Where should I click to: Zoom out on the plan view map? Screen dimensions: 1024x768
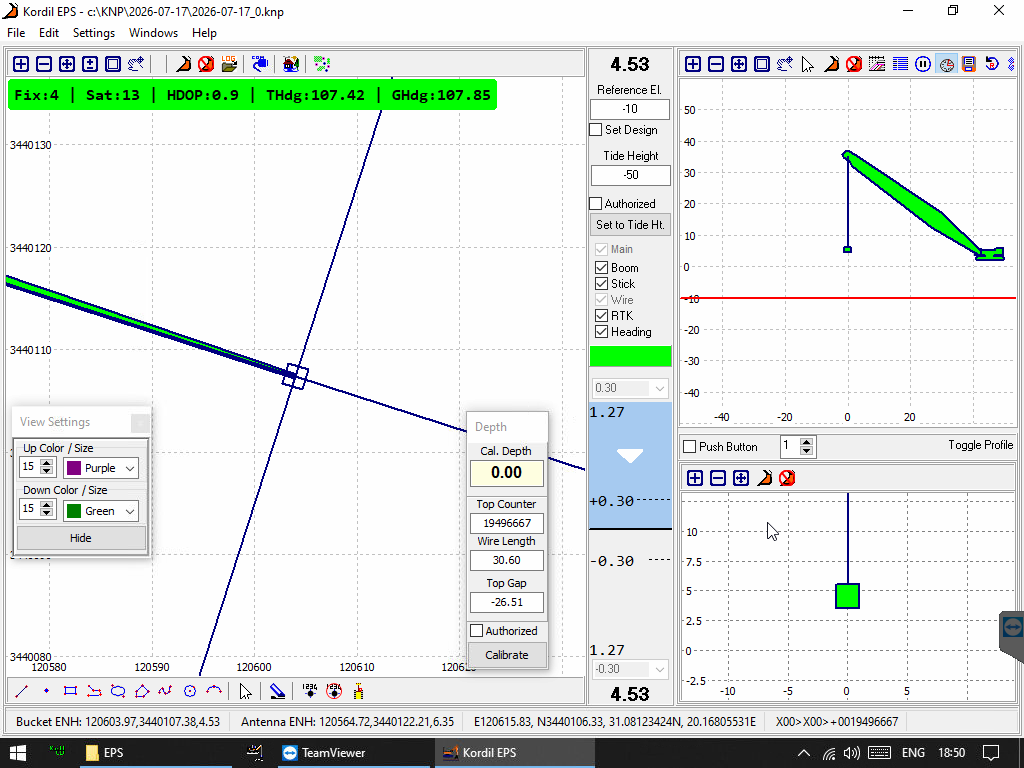click(x=44, y=63)
